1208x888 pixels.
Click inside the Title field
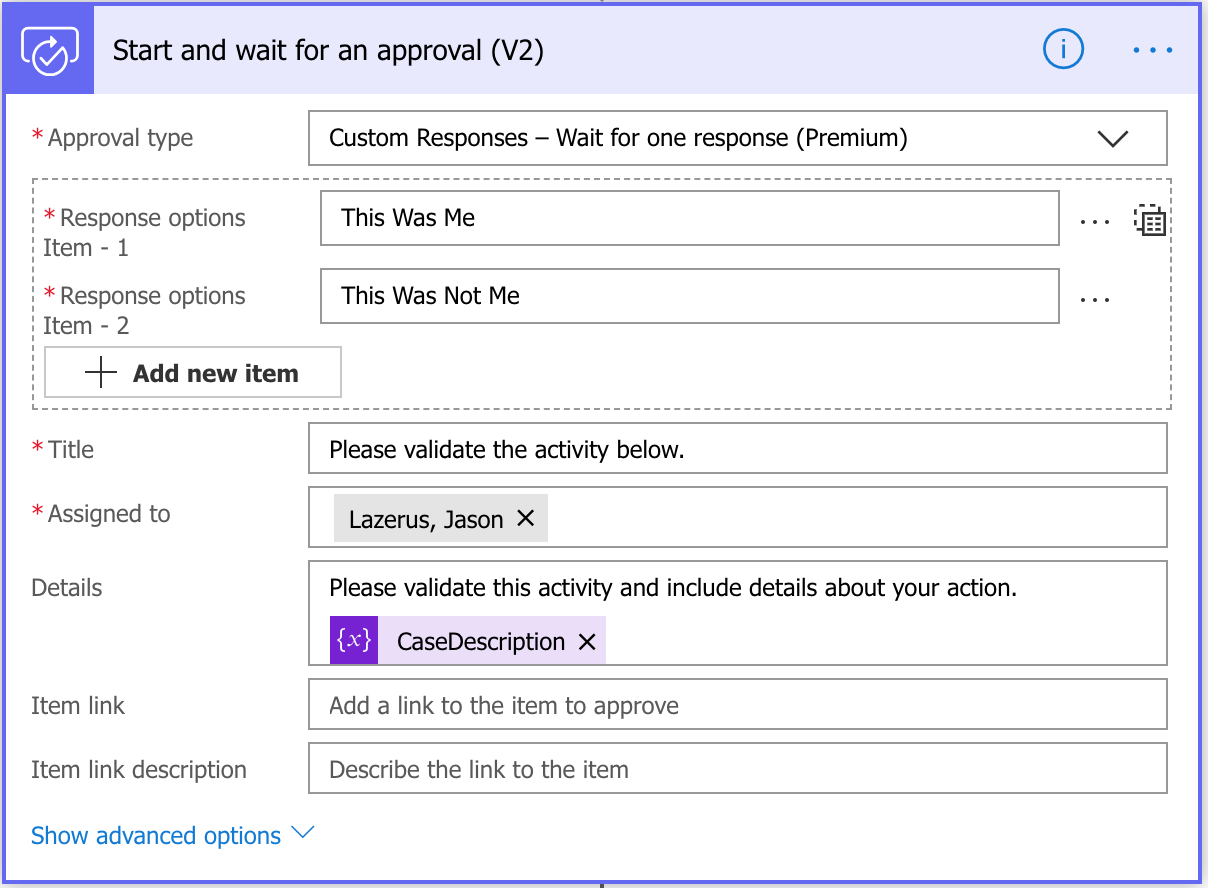[737, 448]
